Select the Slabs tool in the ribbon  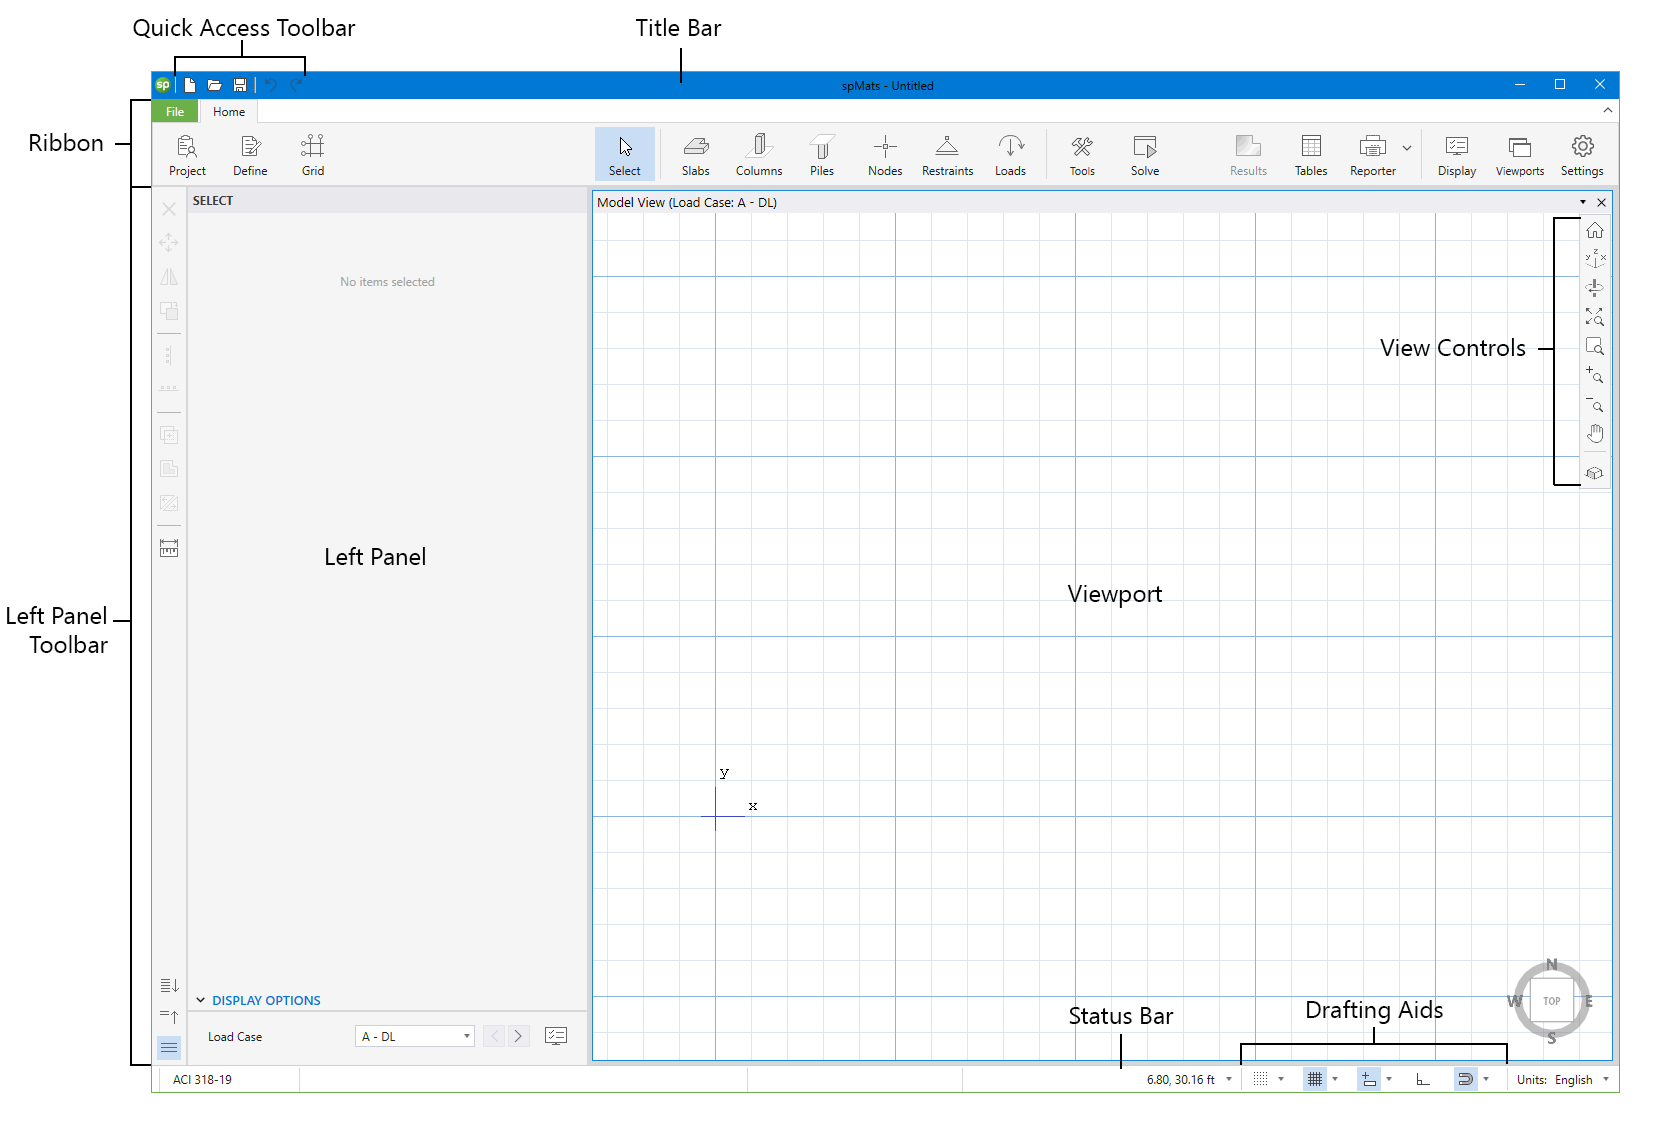(x=696, y=153)
